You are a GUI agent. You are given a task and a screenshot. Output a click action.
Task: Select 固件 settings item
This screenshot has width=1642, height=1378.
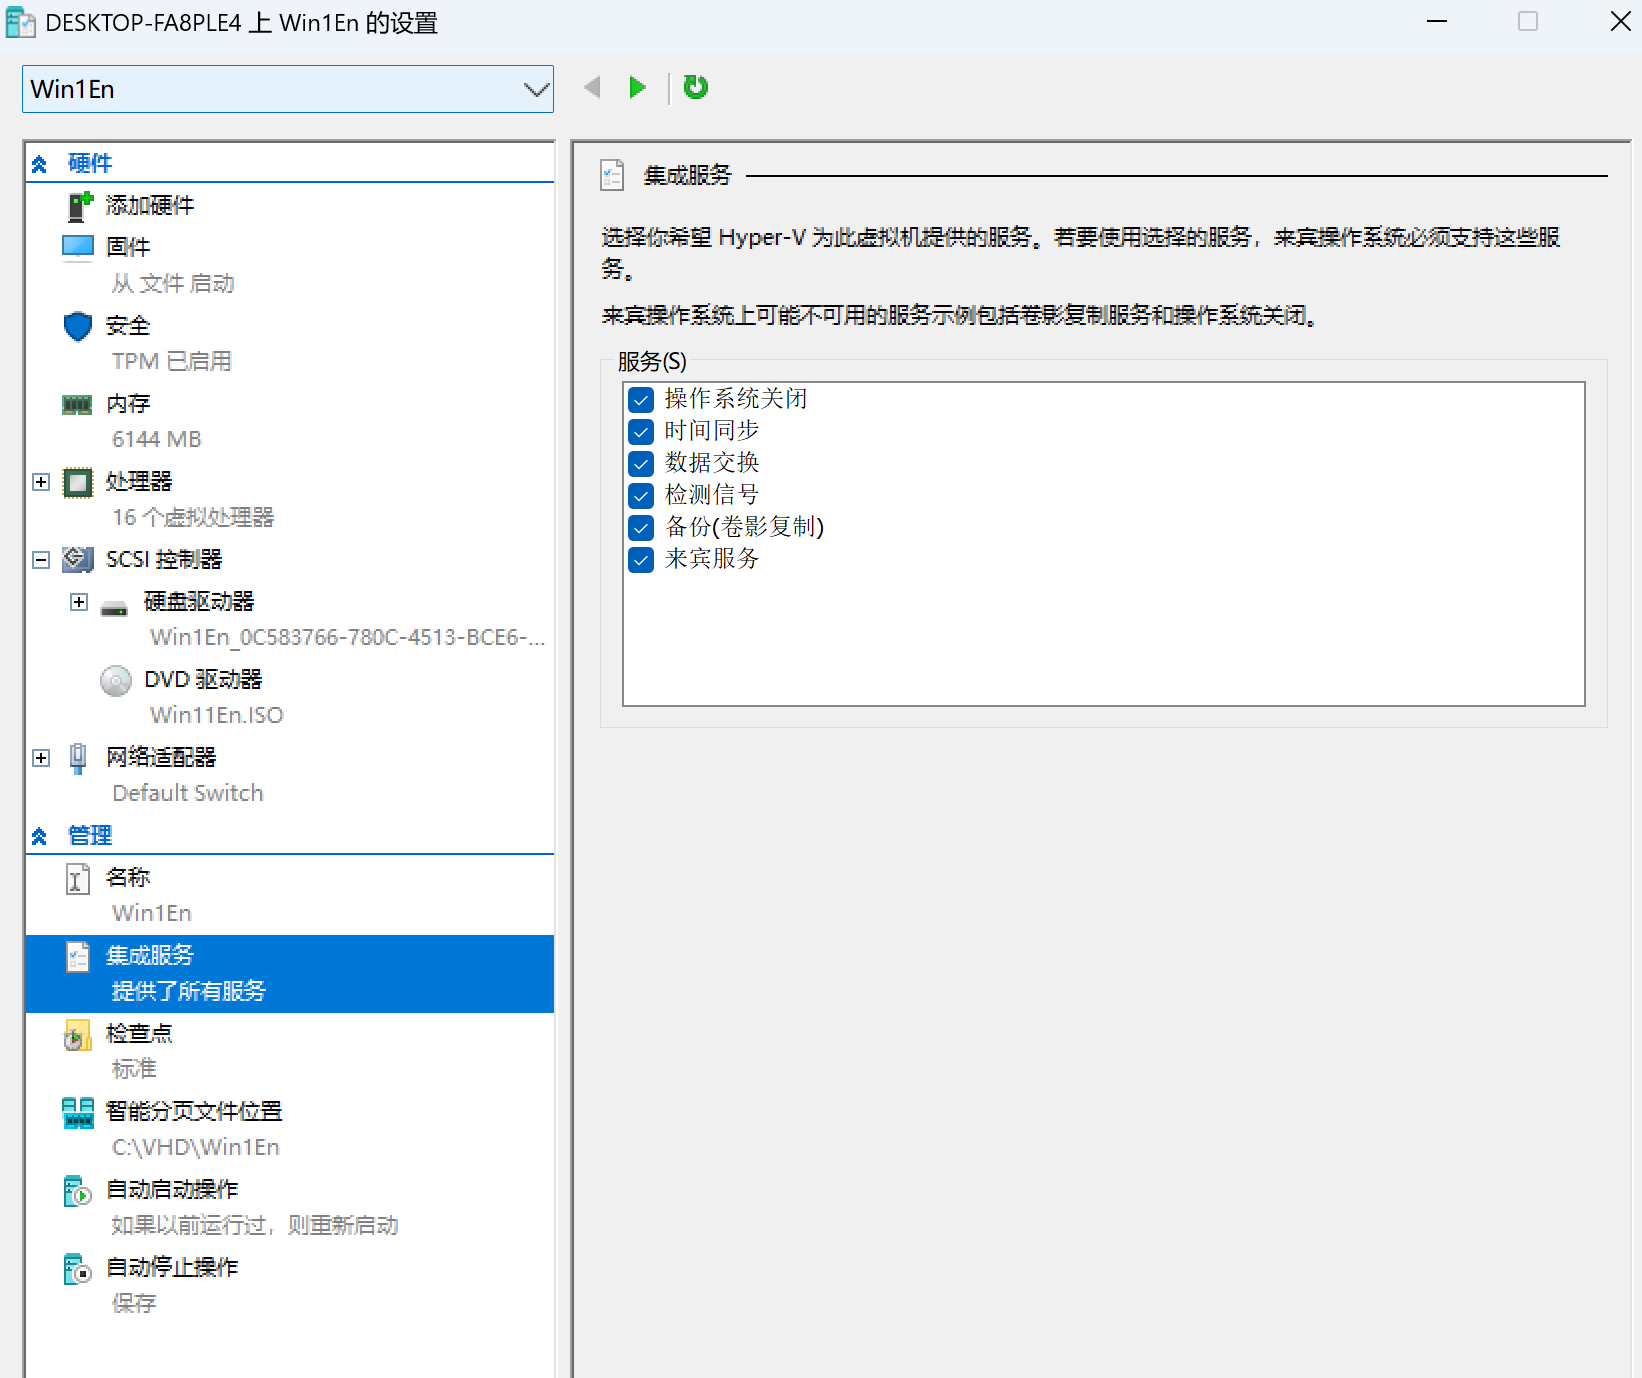coord(128,247)
